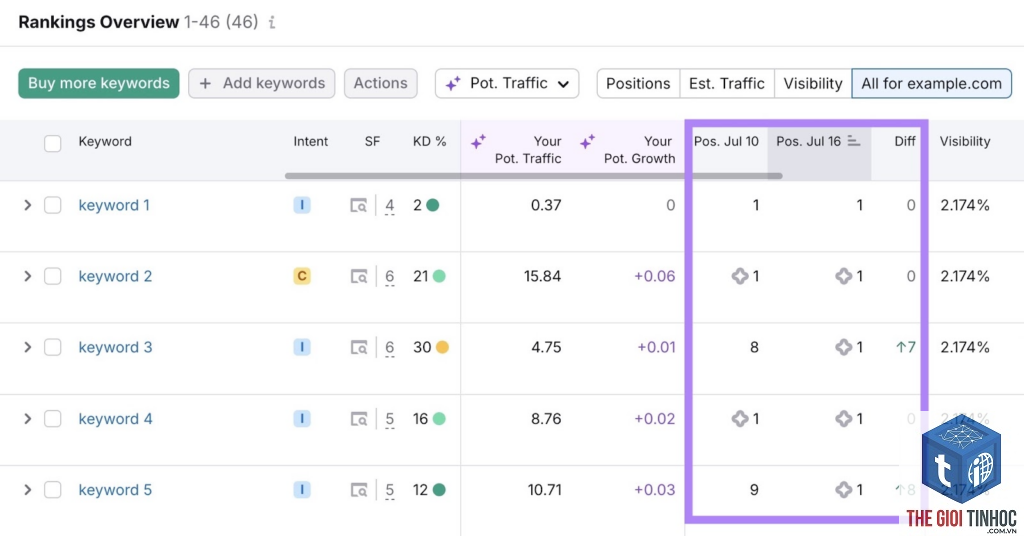Click the 10.71 potential traffic value
This screenshot has width=1024, height=536.
pos(545,490)
